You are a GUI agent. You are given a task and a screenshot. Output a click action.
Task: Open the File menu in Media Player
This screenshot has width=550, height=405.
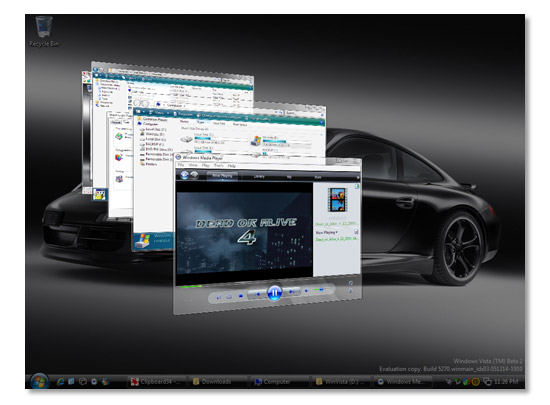pyautogui.click(x=180, y=164)
